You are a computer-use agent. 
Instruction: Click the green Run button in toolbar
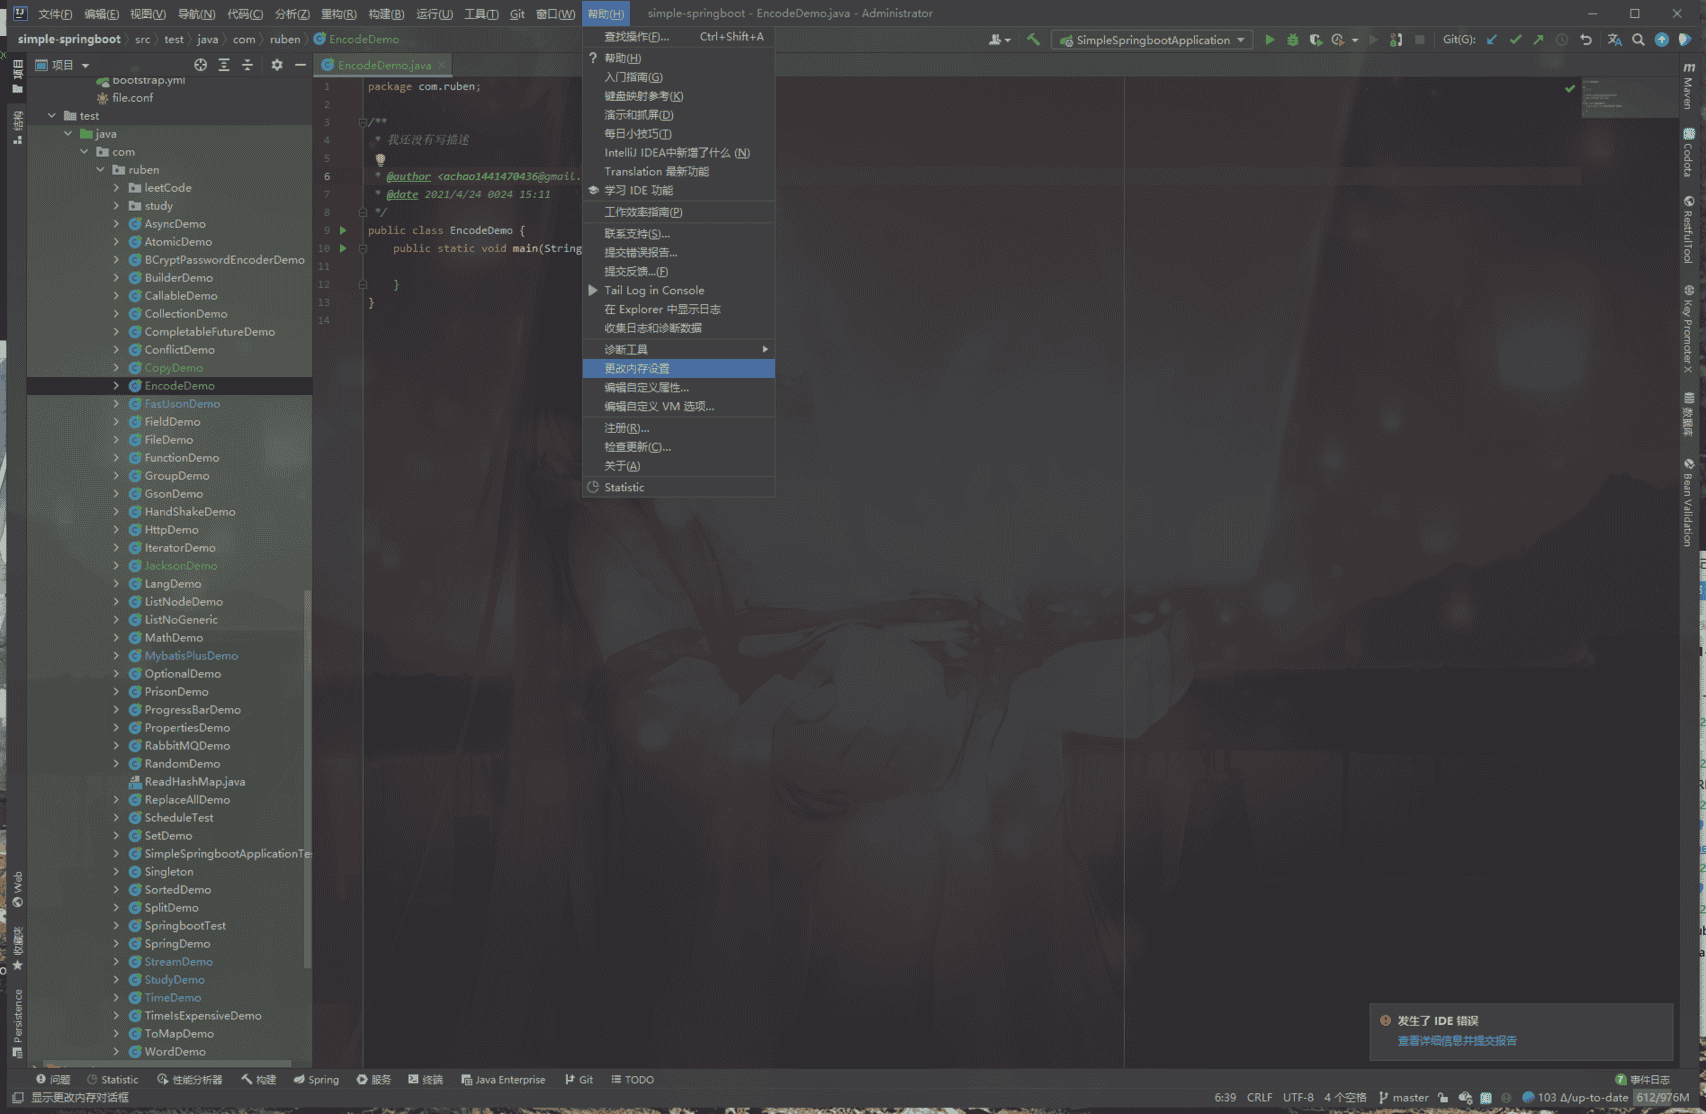tap(1269, 40)
